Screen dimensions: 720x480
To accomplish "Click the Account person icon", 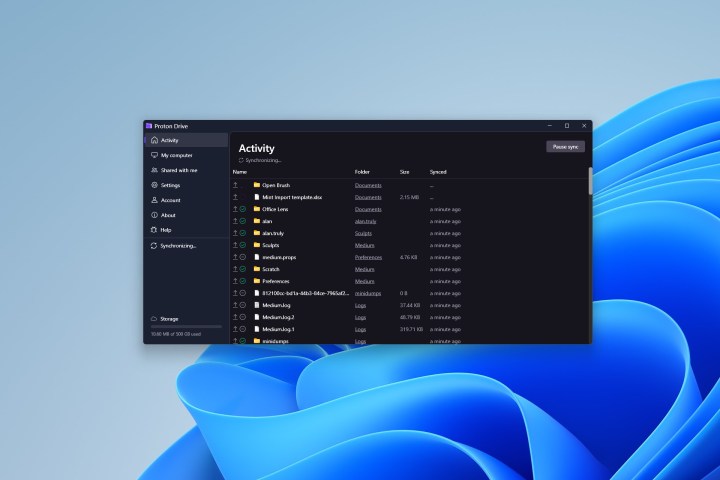I will pos(152,200).
